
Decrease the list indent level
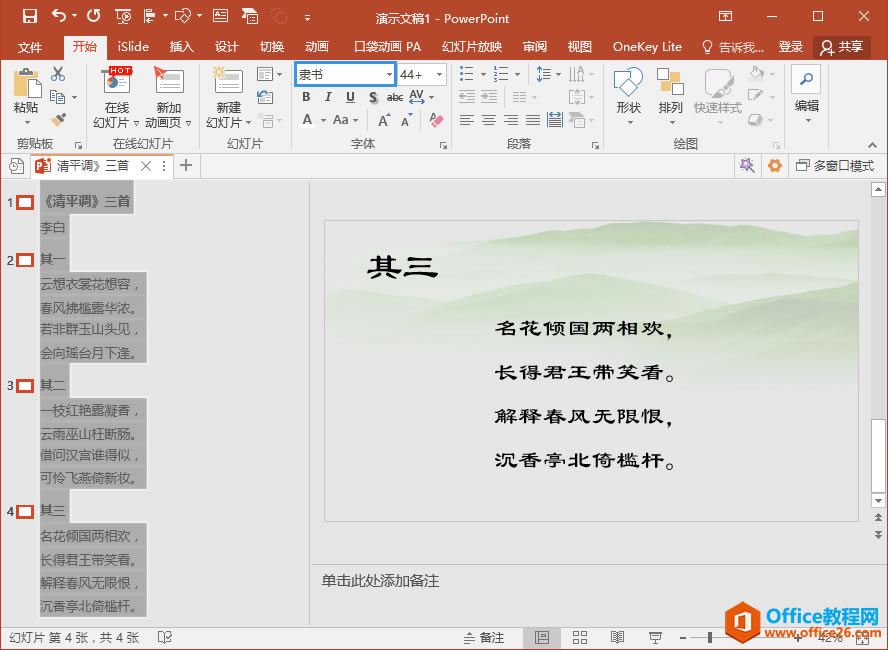(467, 97)
